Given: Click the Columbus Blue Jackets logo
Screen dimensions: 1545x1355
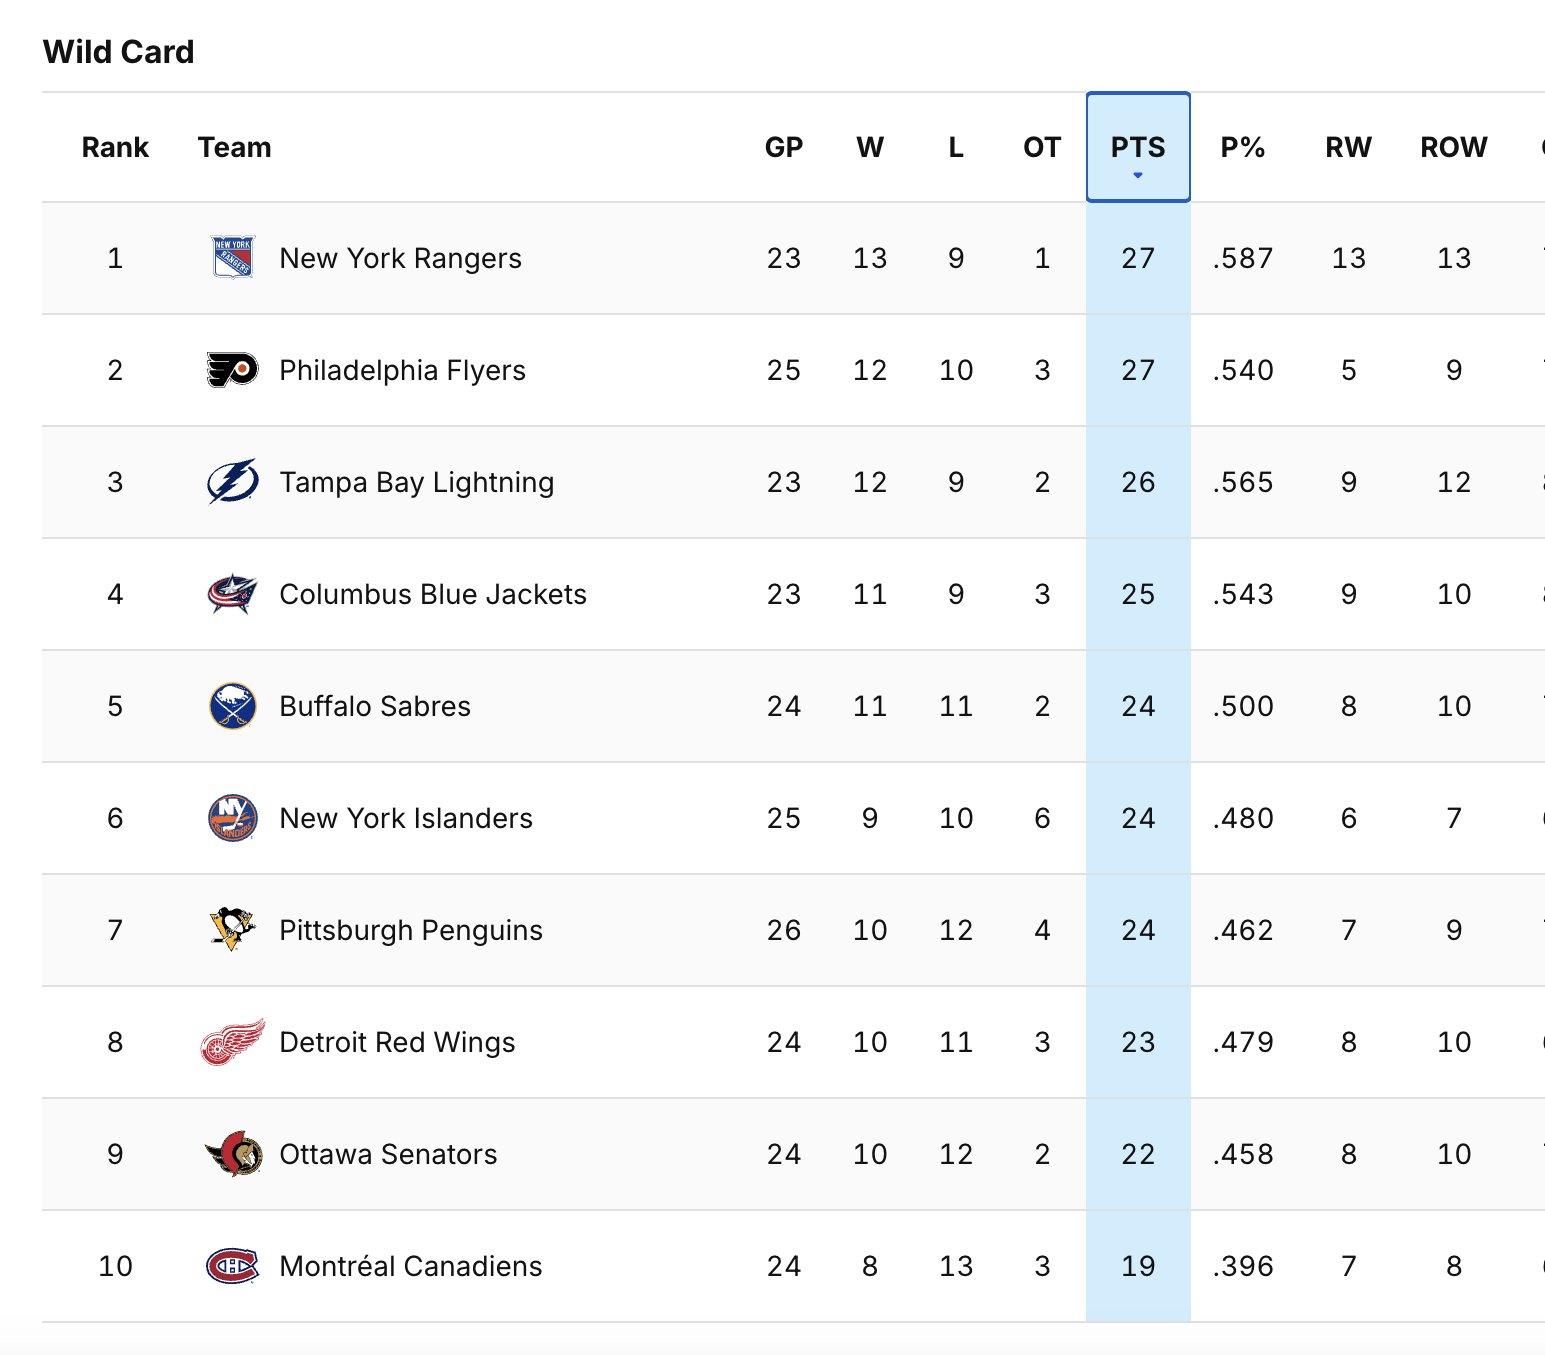Looking at the screenshot, I should (233, 594).
